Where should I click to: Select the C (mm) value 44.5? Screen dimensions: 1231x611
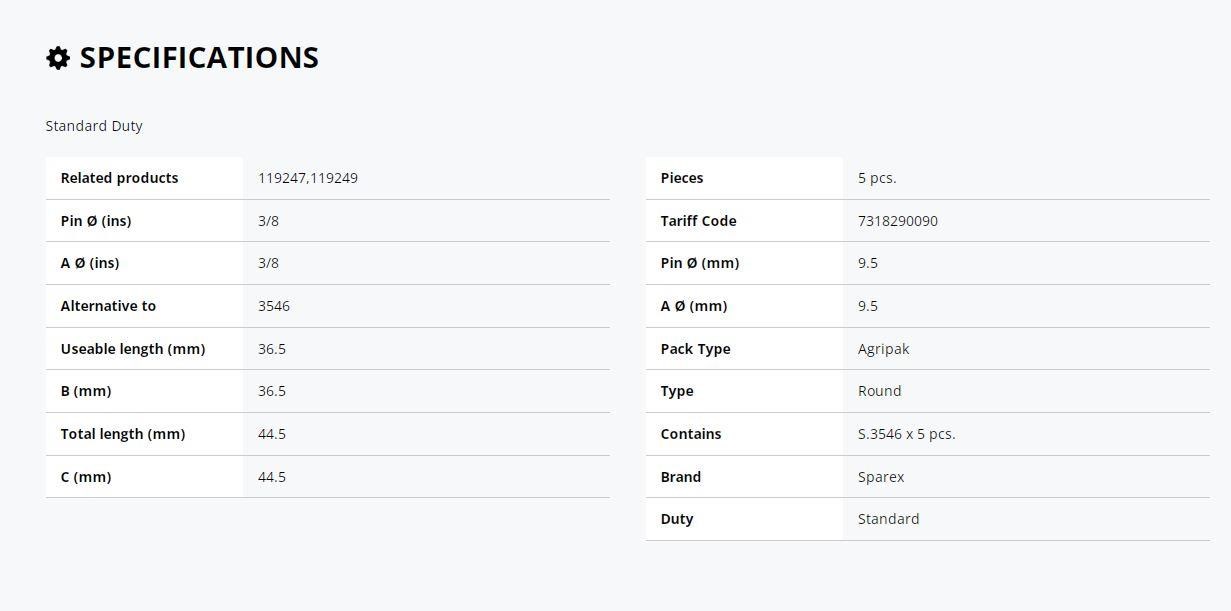pos(272,477)
